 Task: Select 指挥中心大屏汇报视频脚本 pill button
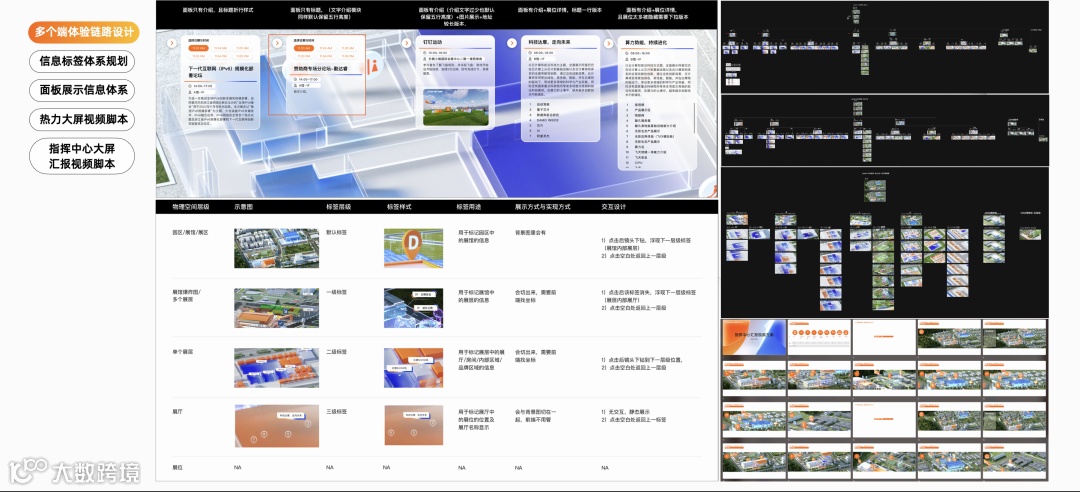point(82,156)
